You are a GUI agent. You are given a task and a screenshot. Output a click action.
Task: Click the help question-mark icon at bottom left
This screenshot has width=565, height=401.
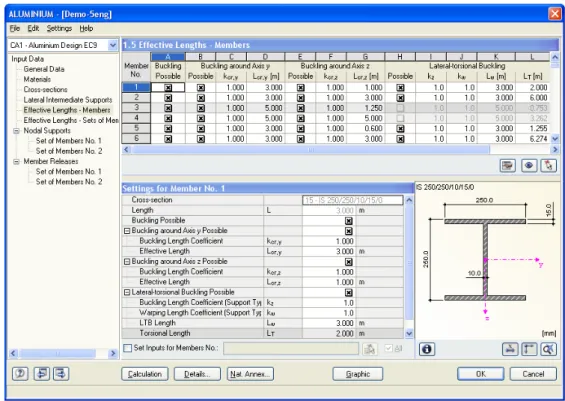[x=20, y=374]
